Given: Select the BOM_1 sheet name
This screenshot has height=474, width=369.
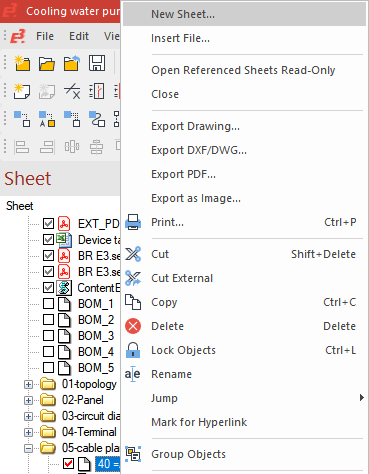Looking at the screenshot, I should 96,303.
